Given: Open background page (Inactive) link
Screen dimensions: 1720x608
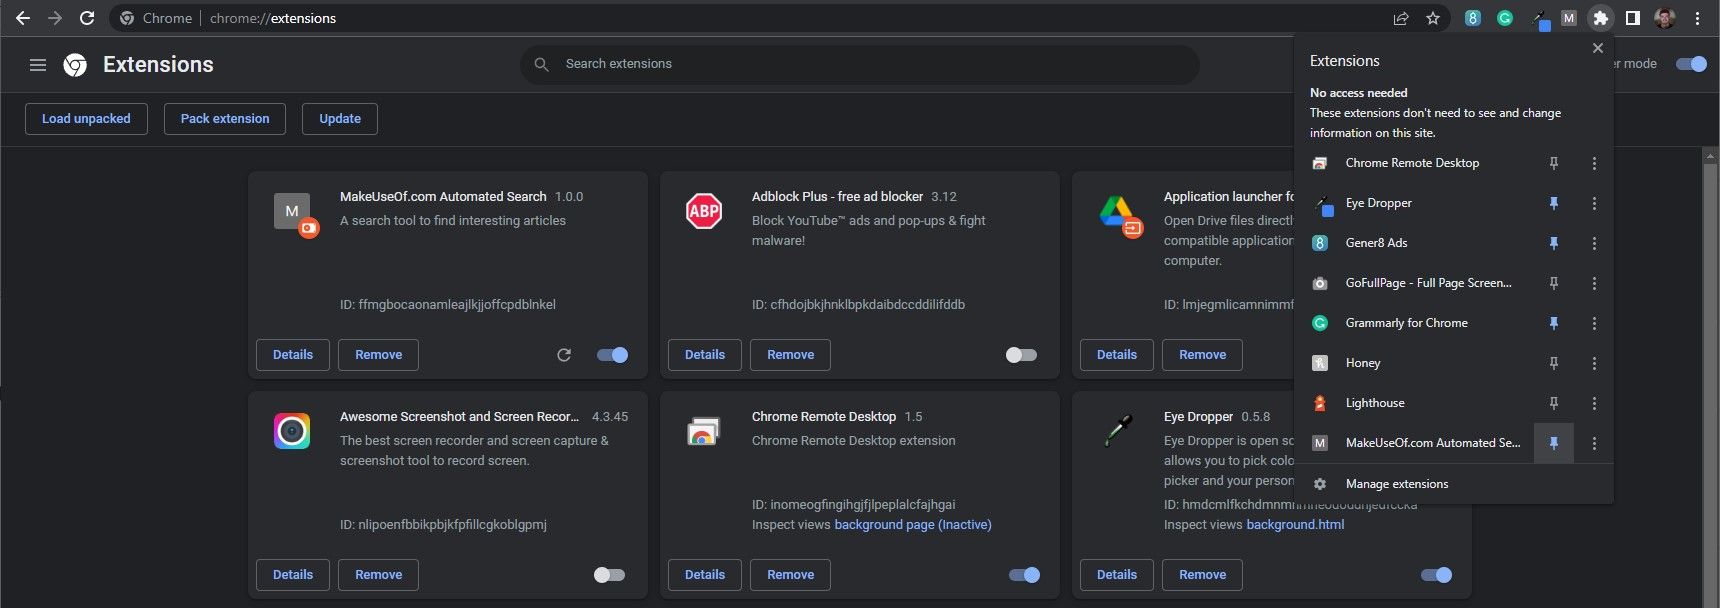Looking at the screenshot, I should coord(913,525).
